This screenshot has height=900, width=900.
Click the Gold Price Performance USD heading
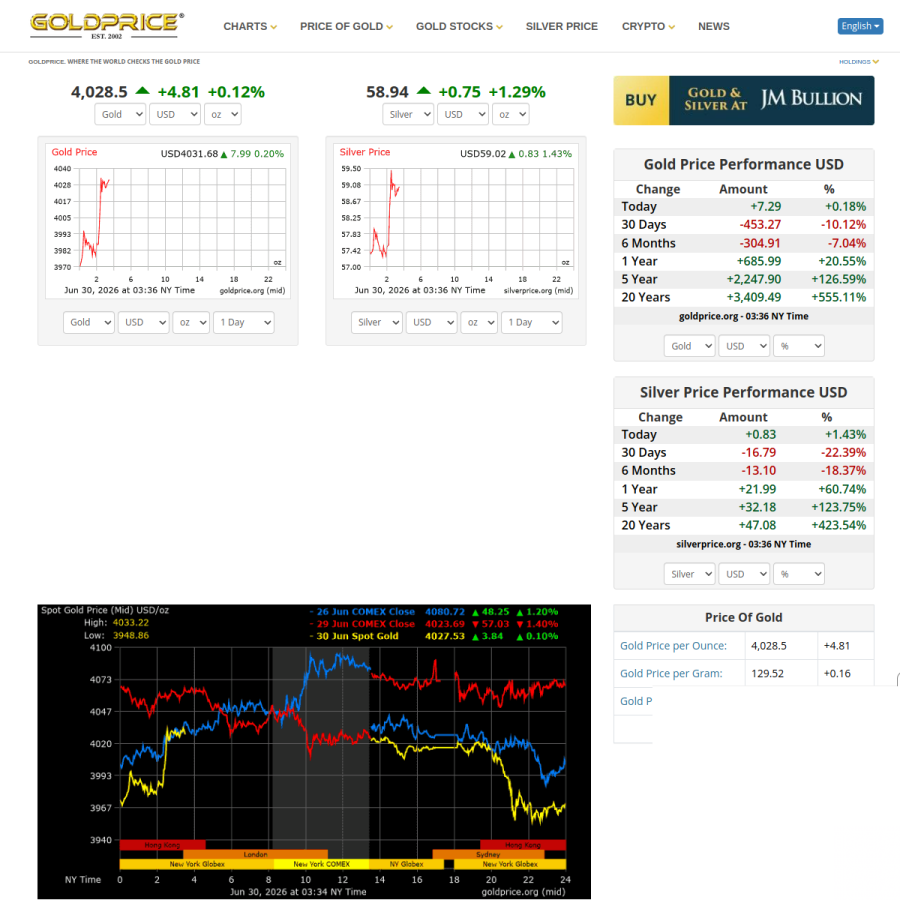point(743,165)
